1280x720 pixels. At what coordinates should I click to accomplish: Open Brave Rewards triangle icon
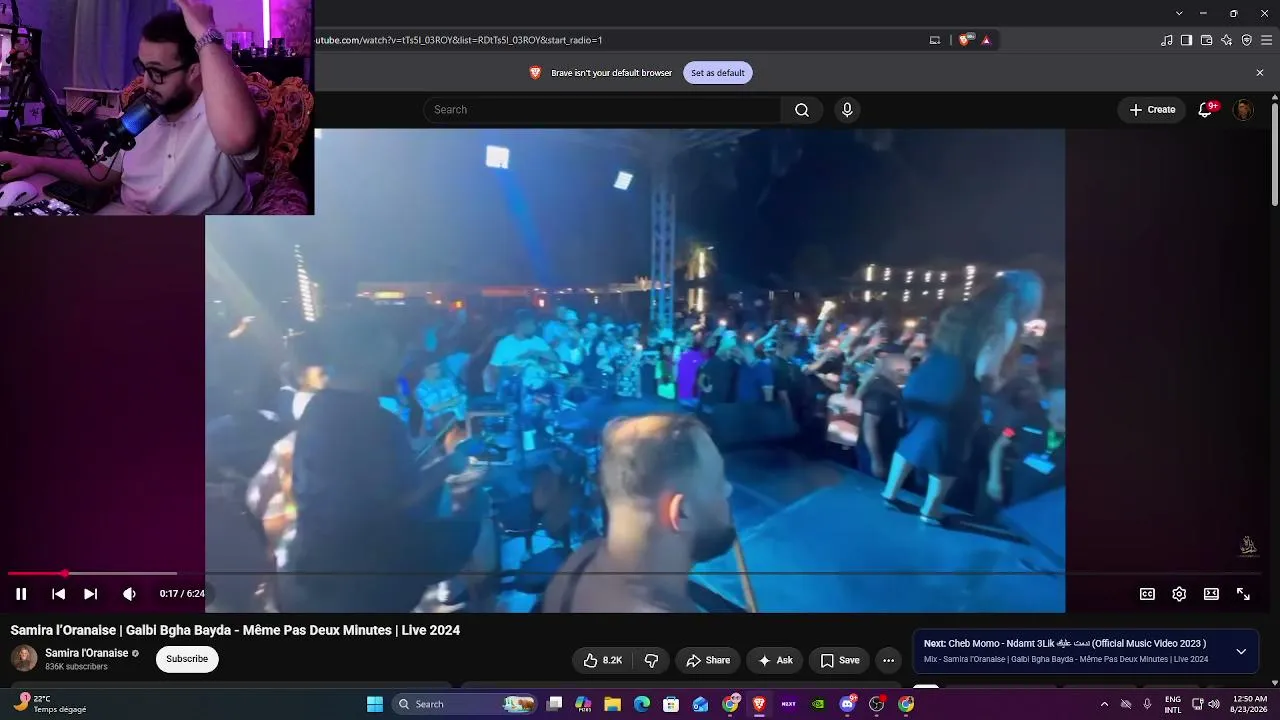click(986, 40)
